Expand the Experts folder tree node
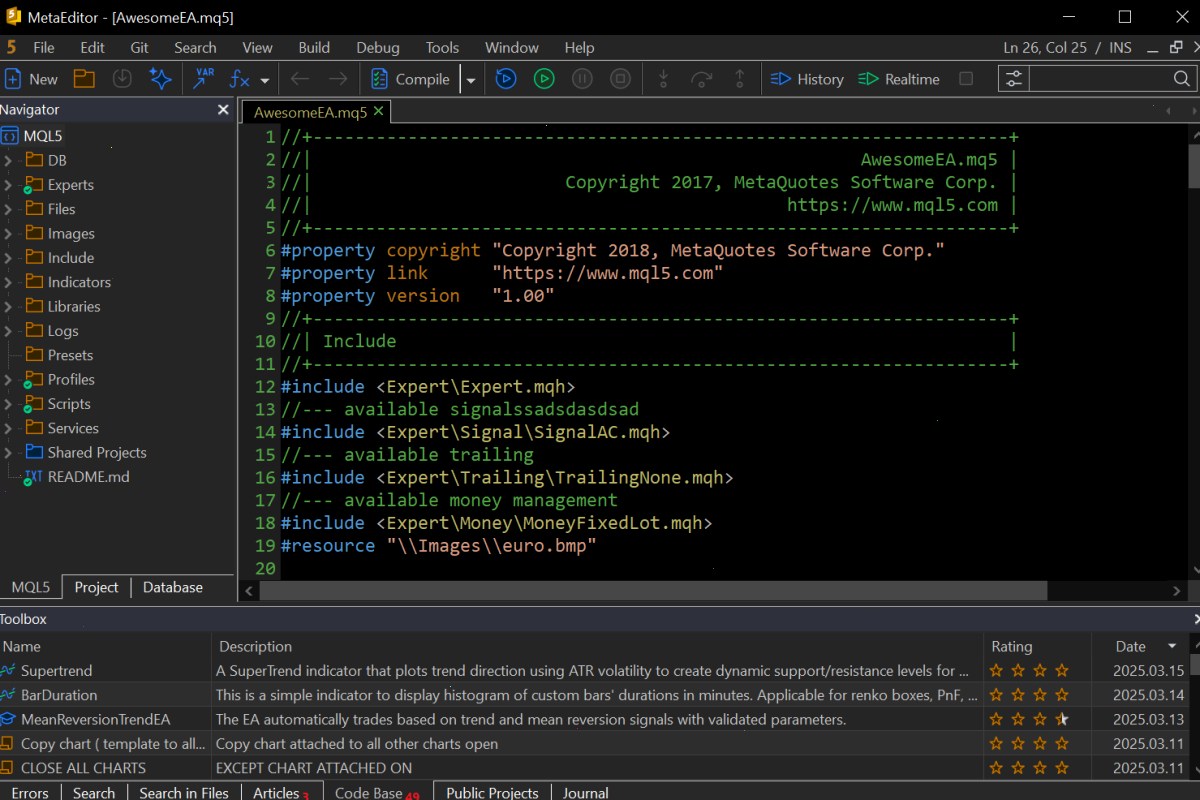 pyautogui.click(x=8, y=185)
